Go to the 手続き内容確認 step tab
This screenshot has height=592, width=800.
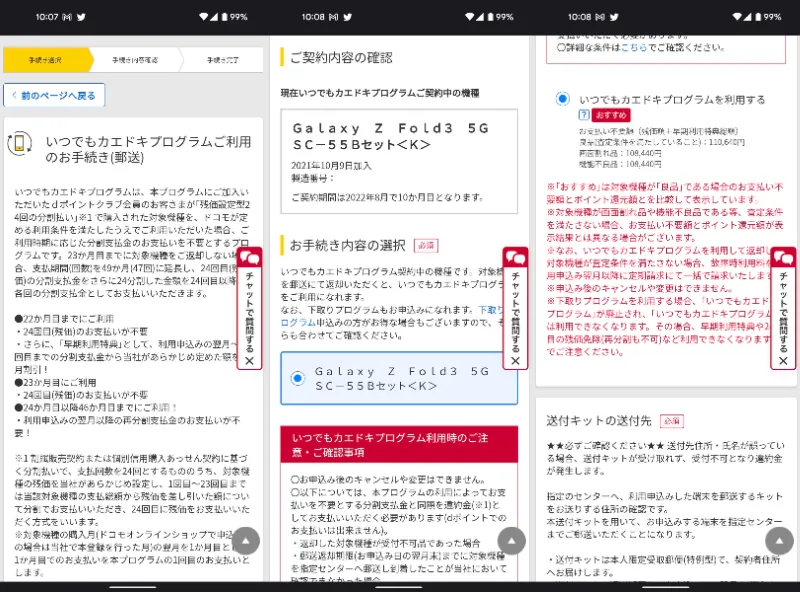[x=135, y=60]
